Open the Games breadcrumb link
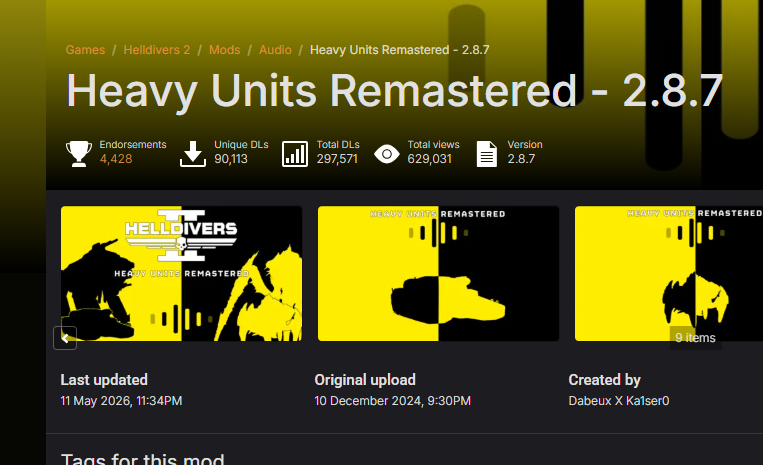Image resolution: width=763 pixels, height=465 pixels. [x=85, y=50]
